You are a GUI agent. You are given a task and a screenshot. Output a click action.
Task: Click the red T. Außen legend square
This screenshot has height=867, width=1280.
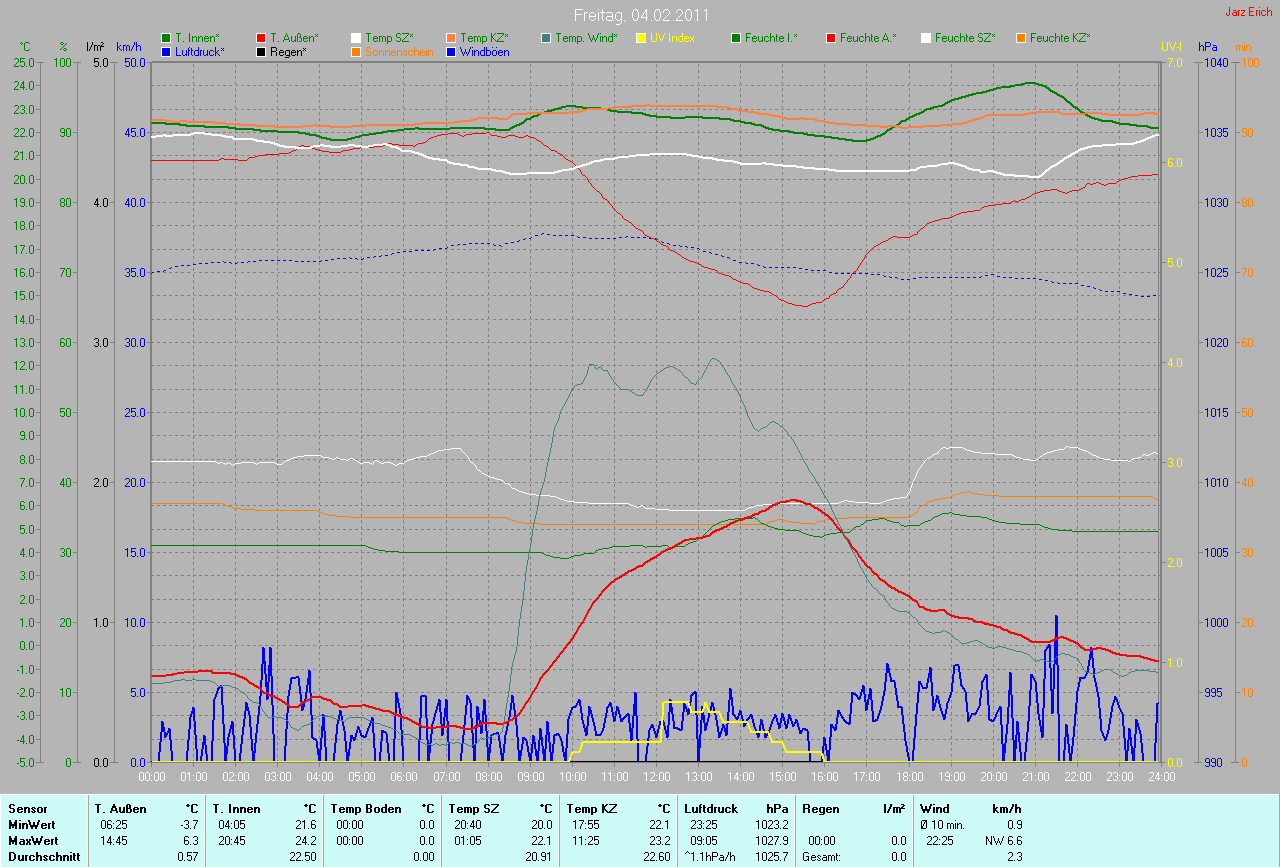coord(261,38)
